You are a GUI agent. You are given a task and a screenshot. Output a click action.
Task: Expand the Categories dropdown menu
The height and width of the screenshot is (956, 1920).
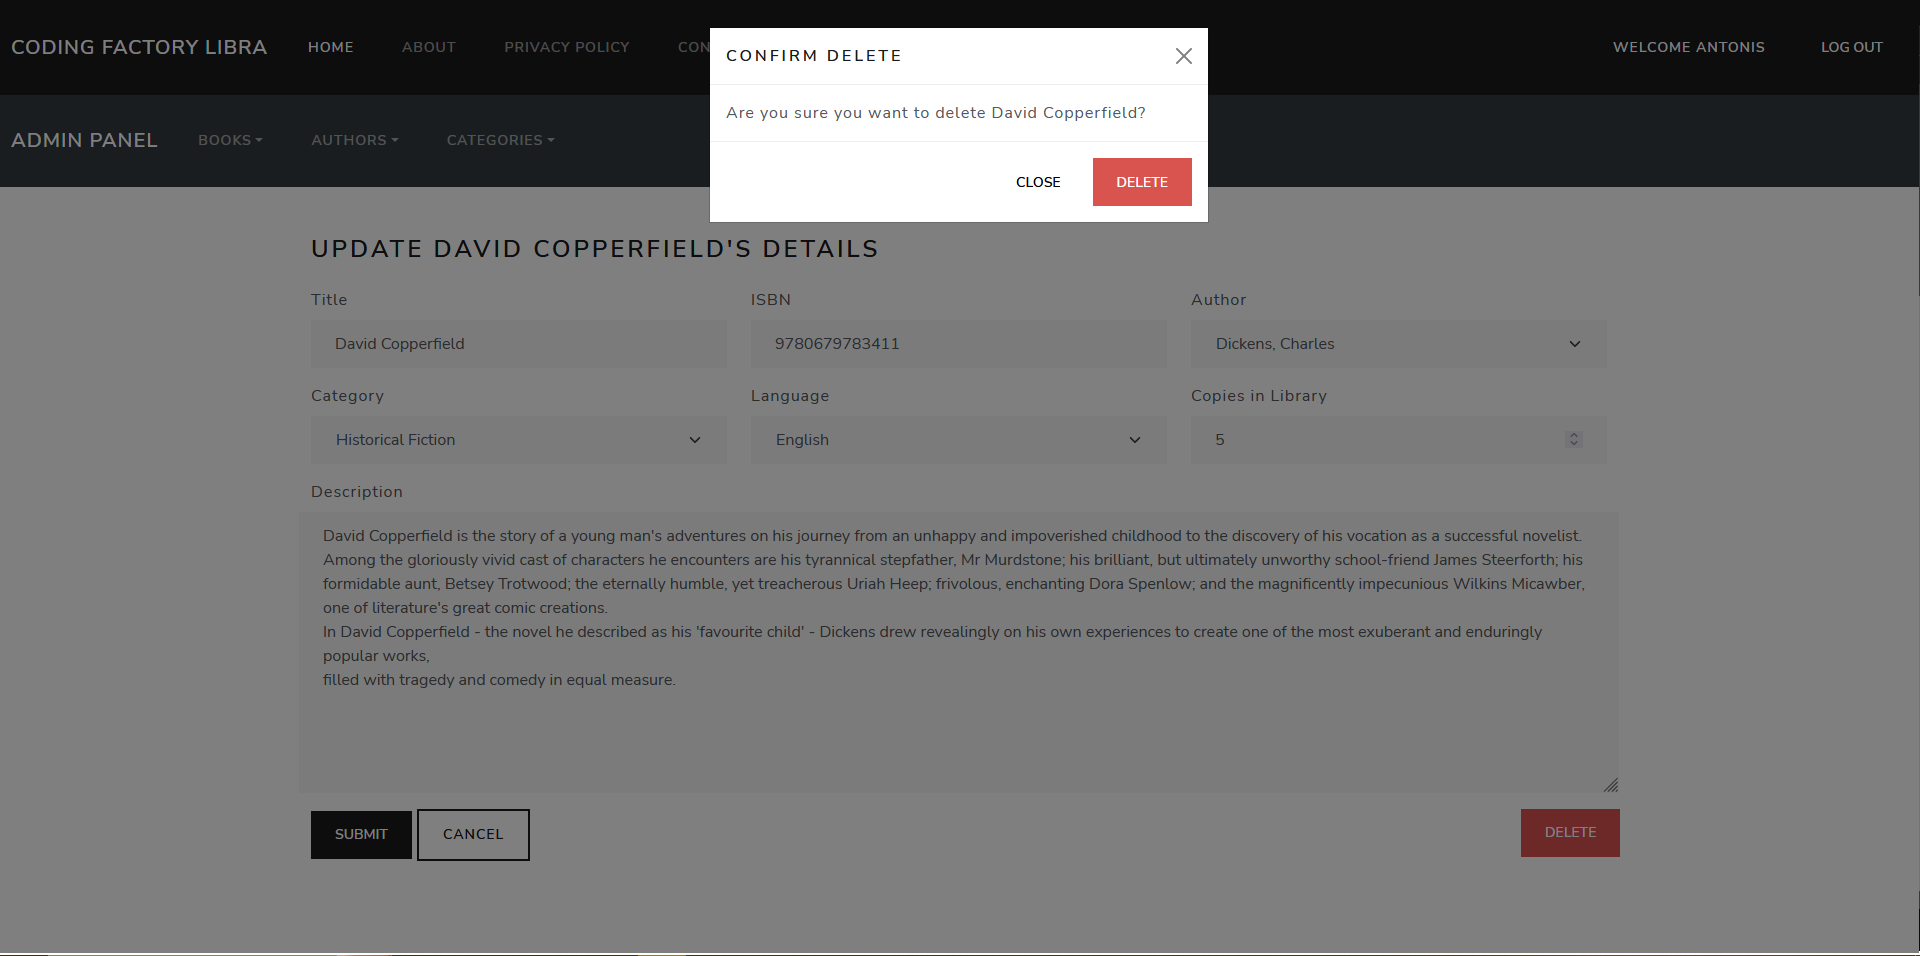[x=501, y=140]
